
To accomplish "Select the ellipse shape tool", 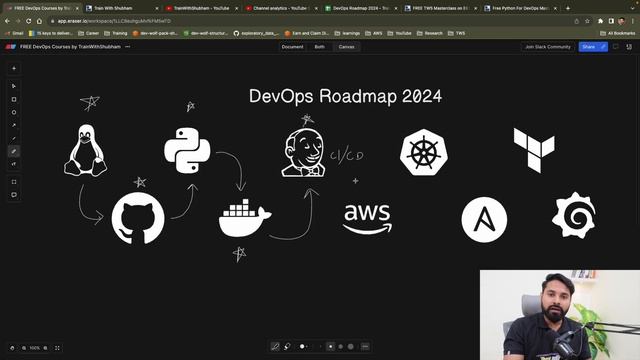I will click(14, 112).
